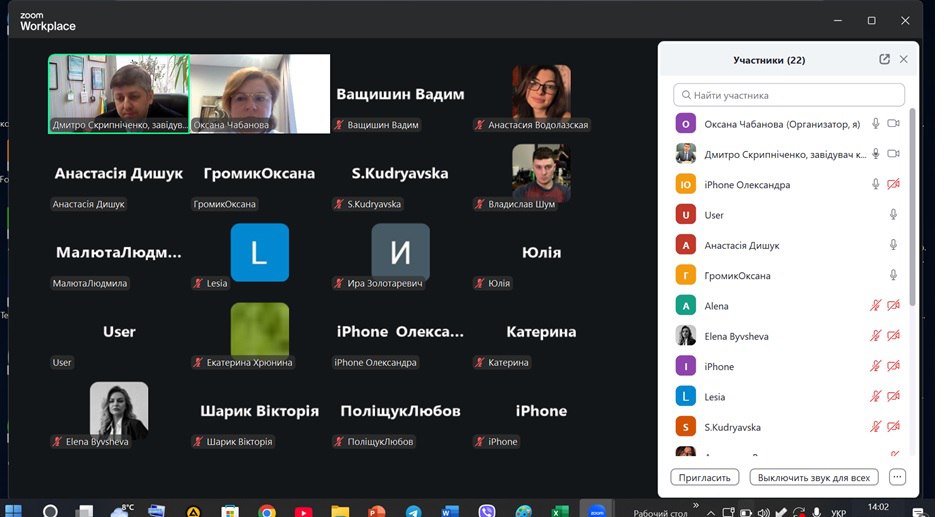The image size is (946, 517).
Task: Click the microphone icon in User's list row
Action: tap(894, 215)
